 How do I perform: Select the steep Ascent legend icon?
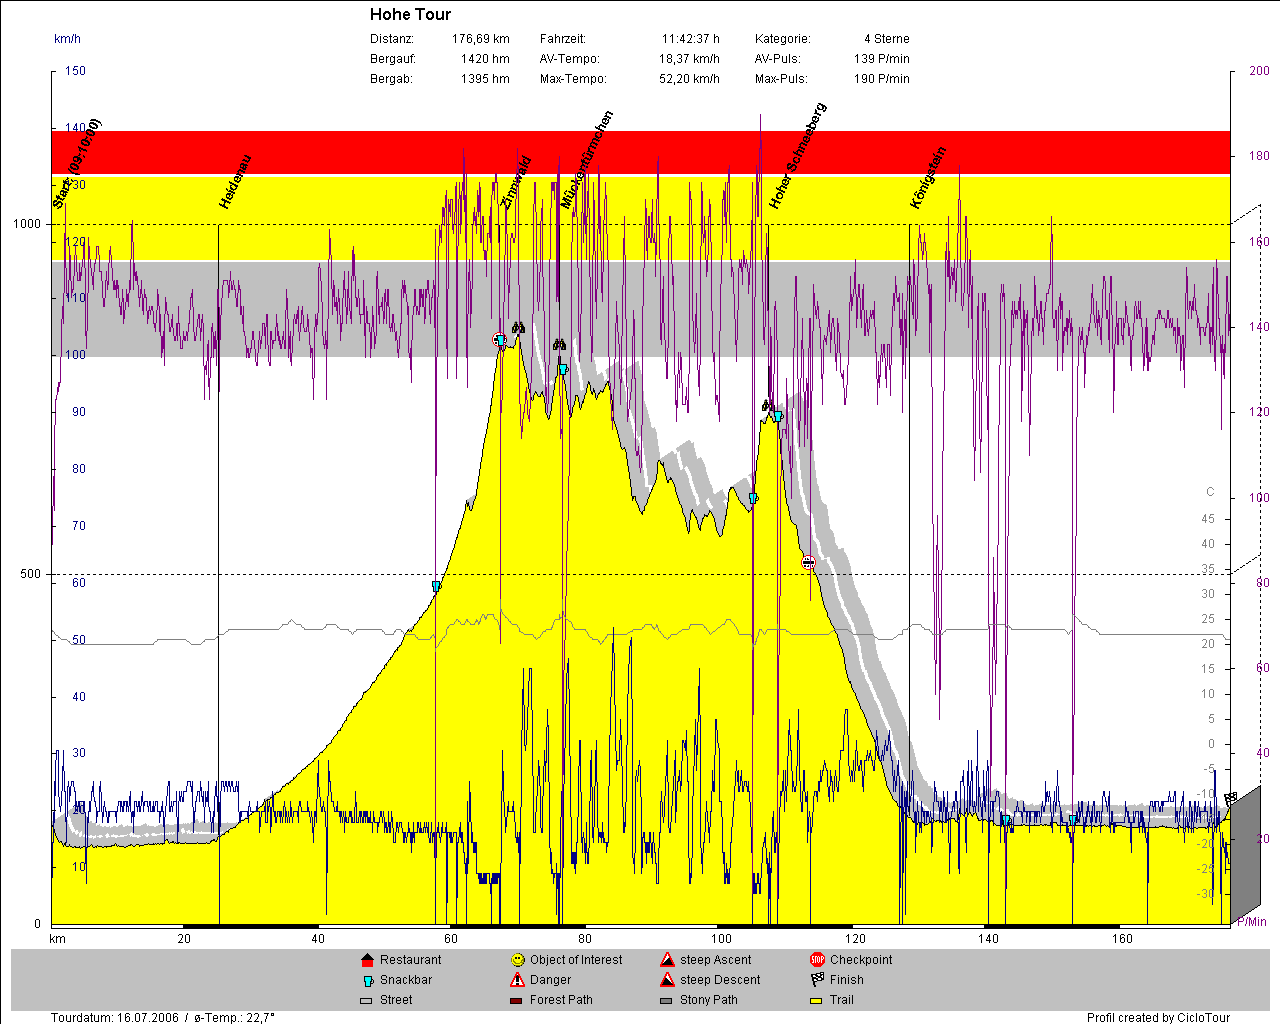(x=667, y=960)
